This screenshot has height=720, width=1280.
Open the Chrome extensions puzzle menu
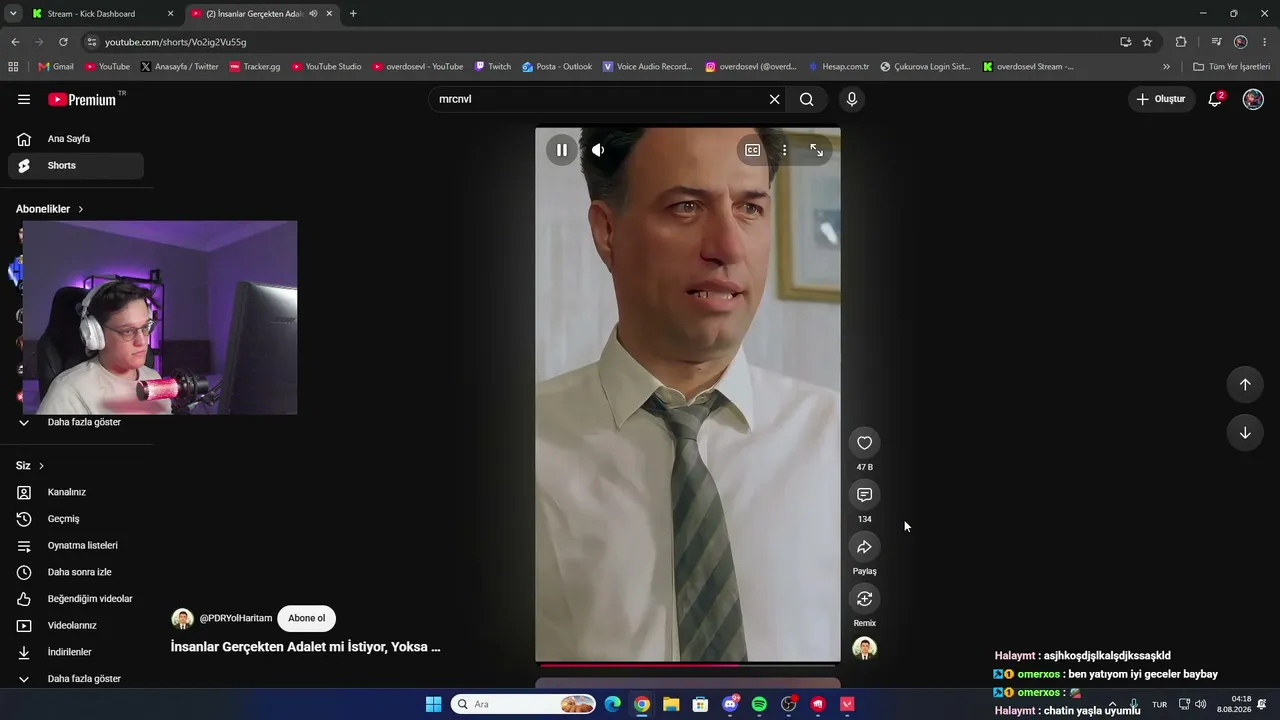[1181, 42]
